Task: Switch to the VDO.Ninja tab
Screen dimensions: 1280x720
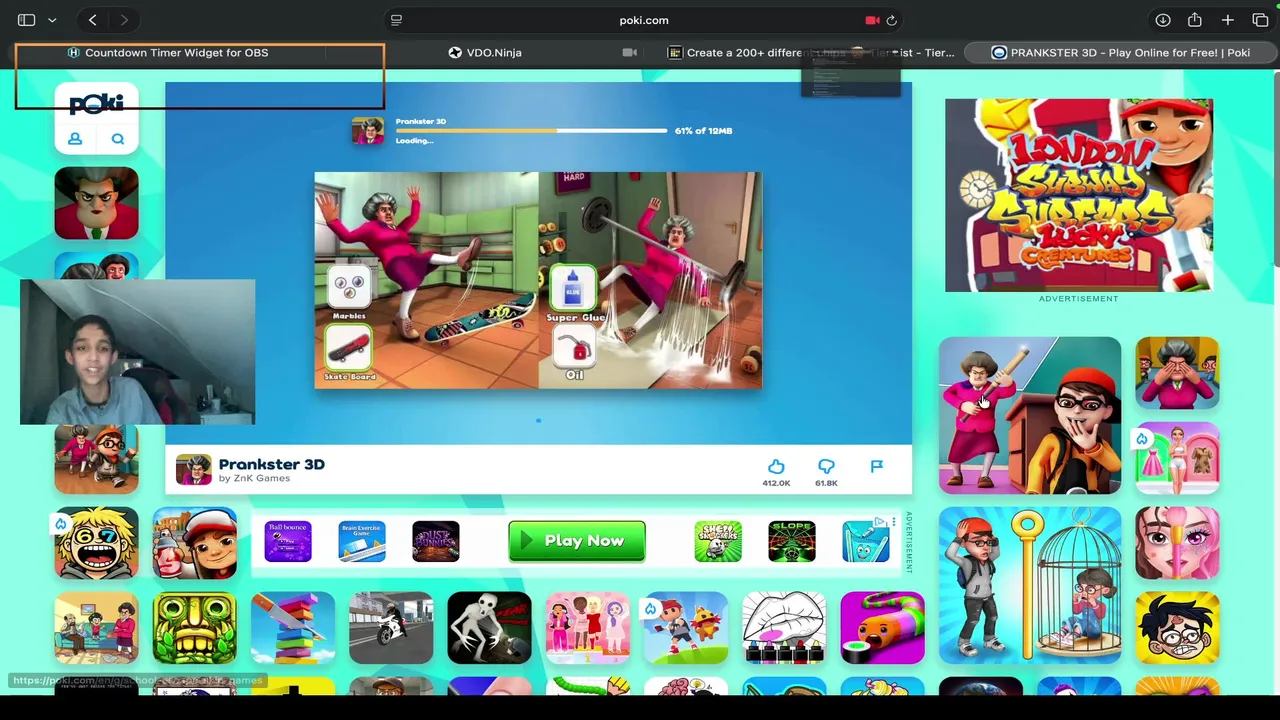Action: click(484, 52)
